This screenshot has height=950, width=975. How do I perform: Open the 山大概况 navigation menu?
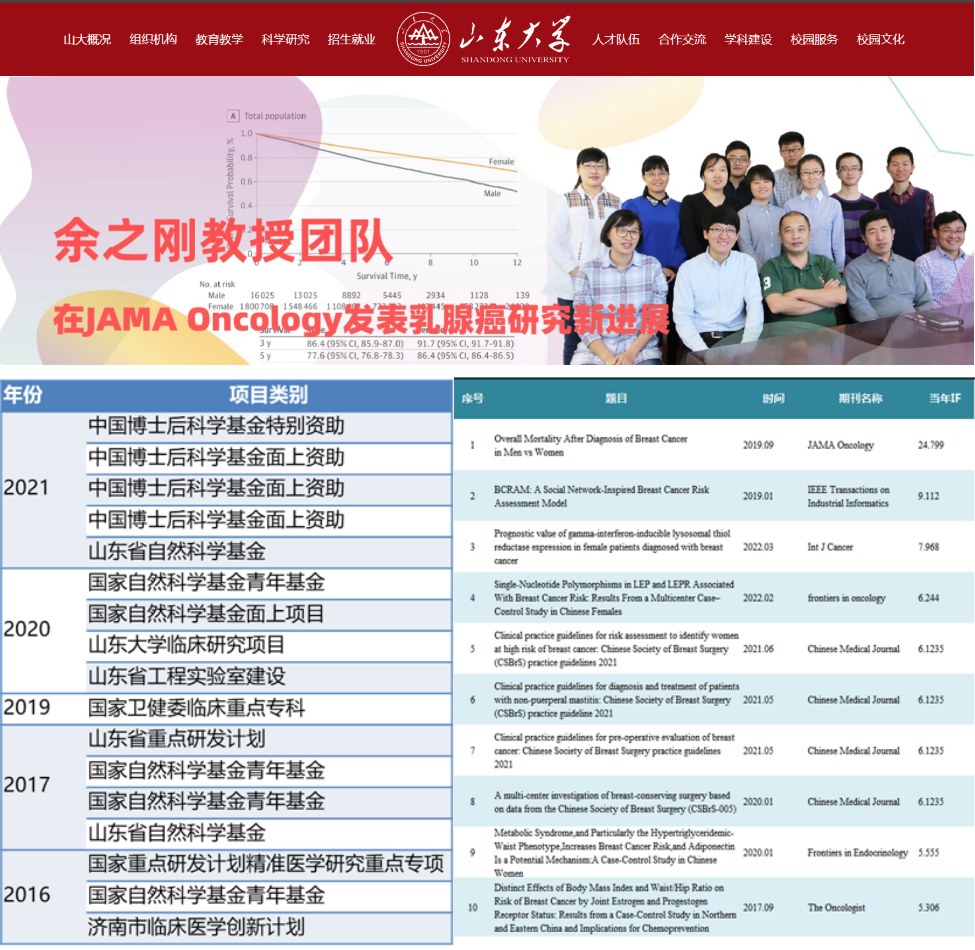click(x=87, y=40)
